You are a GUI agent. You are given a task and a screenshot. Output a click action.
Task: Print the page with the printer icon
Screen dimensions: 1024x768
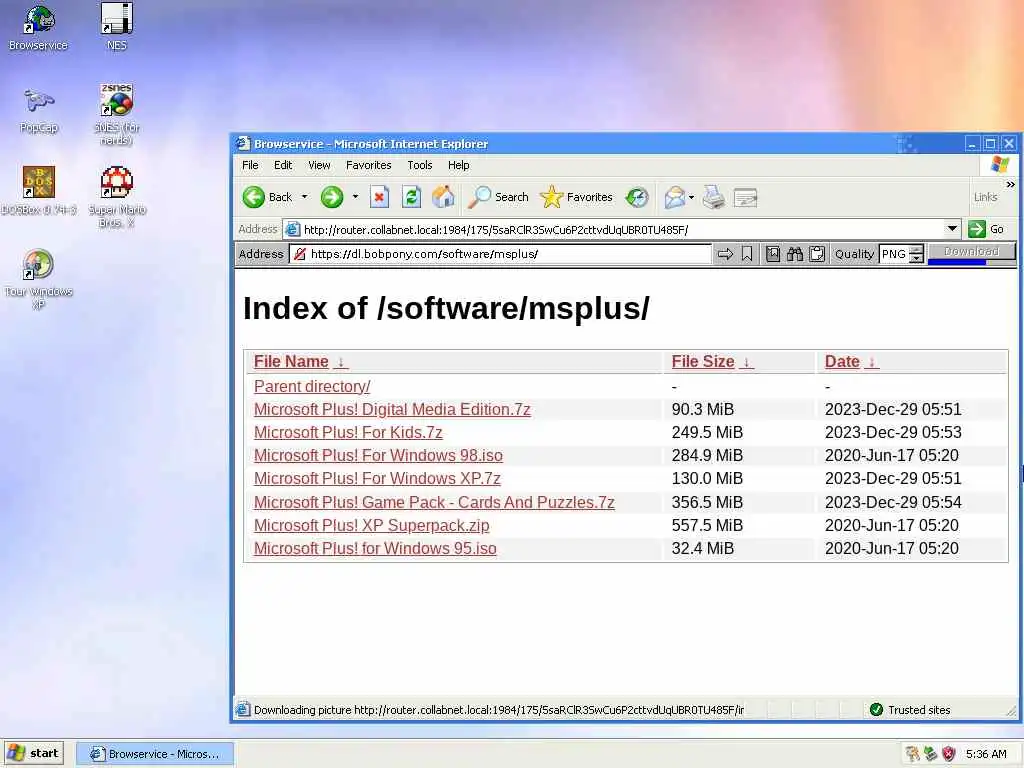[x=714, y=197]
